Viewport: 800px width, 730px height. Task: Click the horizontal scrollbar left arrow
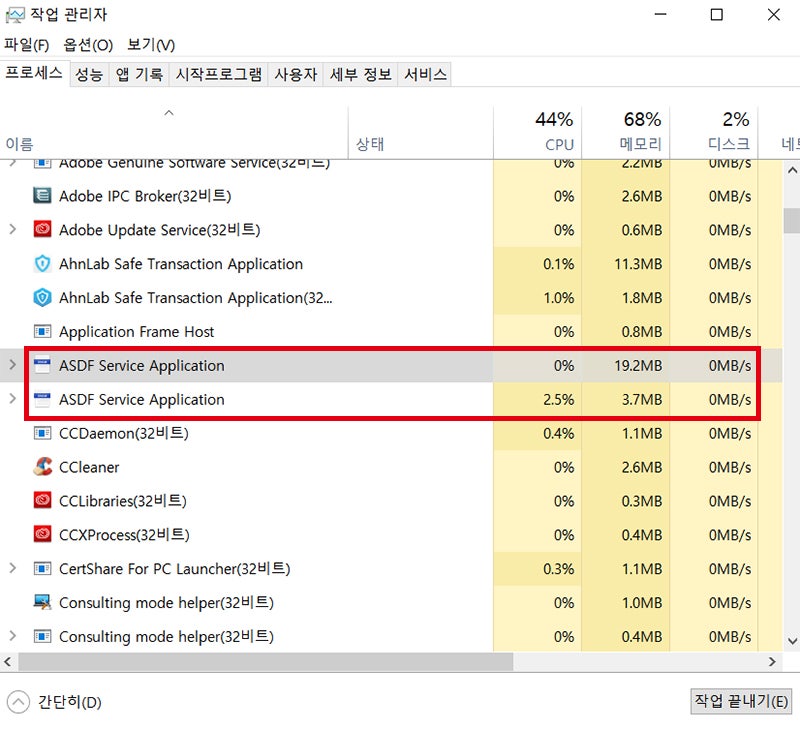point(8,662)
